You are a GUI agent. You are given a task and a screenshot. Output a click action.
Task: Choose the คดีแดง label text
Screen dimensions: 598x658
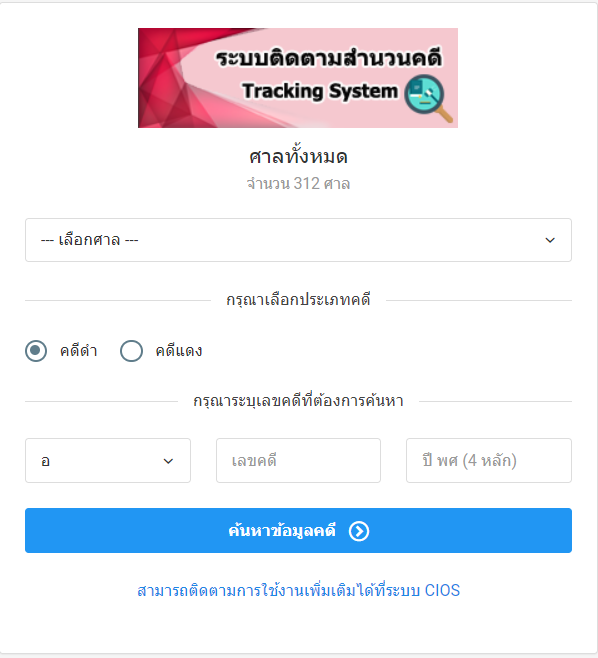(x=179, y=351)
